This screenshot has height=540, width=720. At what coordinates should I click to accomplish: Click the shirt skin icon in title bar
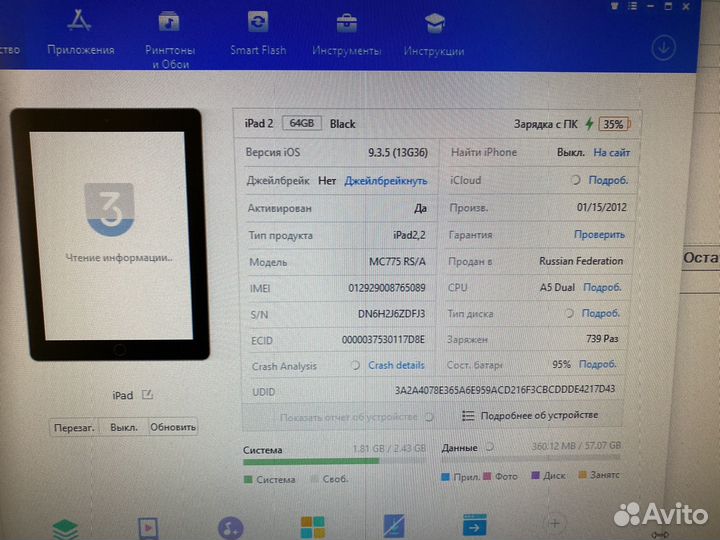coord(614,6)
